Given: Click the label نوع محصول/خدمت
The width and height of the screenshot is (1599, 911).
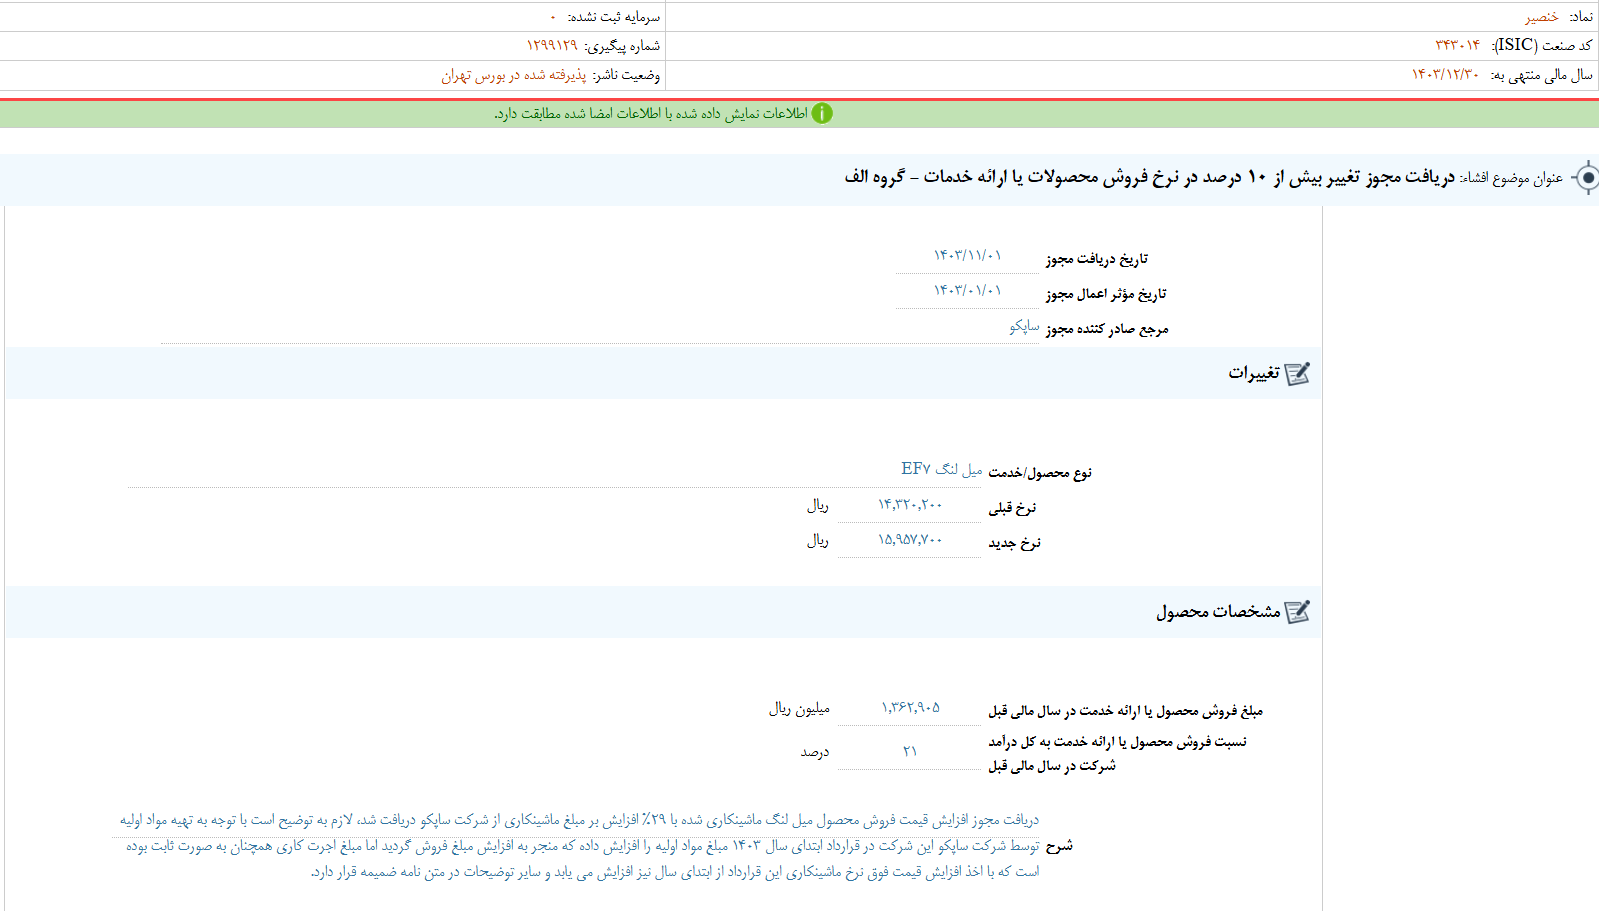Looking at the screenshot, I should (x=1040, y=472).
